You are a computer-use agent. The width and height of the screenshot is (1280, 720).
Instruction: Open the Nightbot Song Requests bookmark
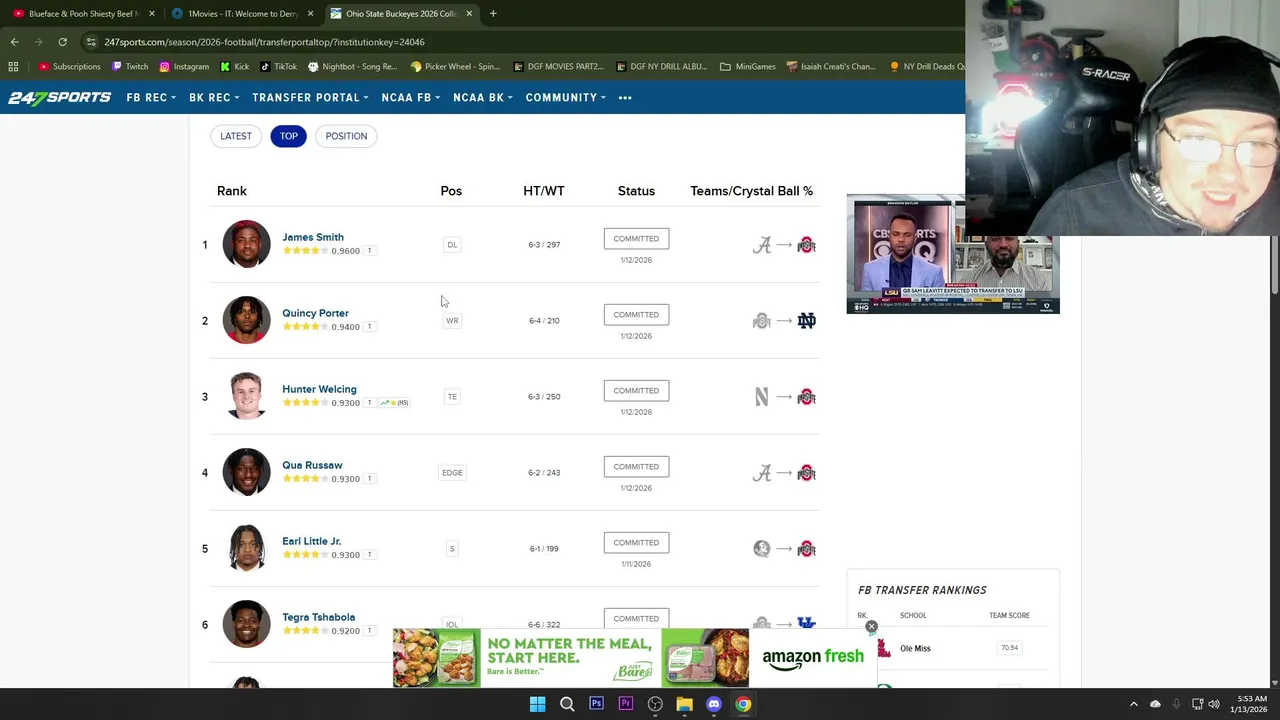tap(352, 66)
